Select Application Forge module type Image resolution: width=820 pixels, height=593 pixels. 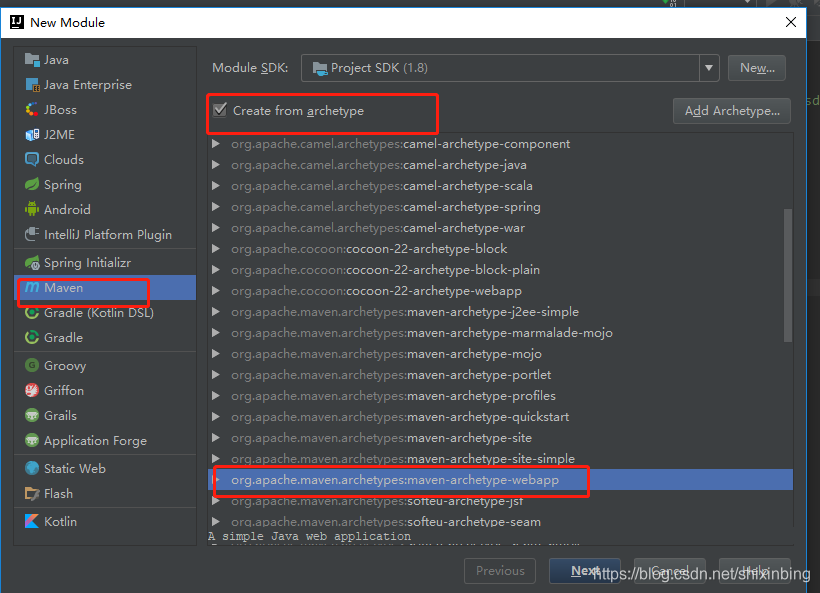point(105,440)
